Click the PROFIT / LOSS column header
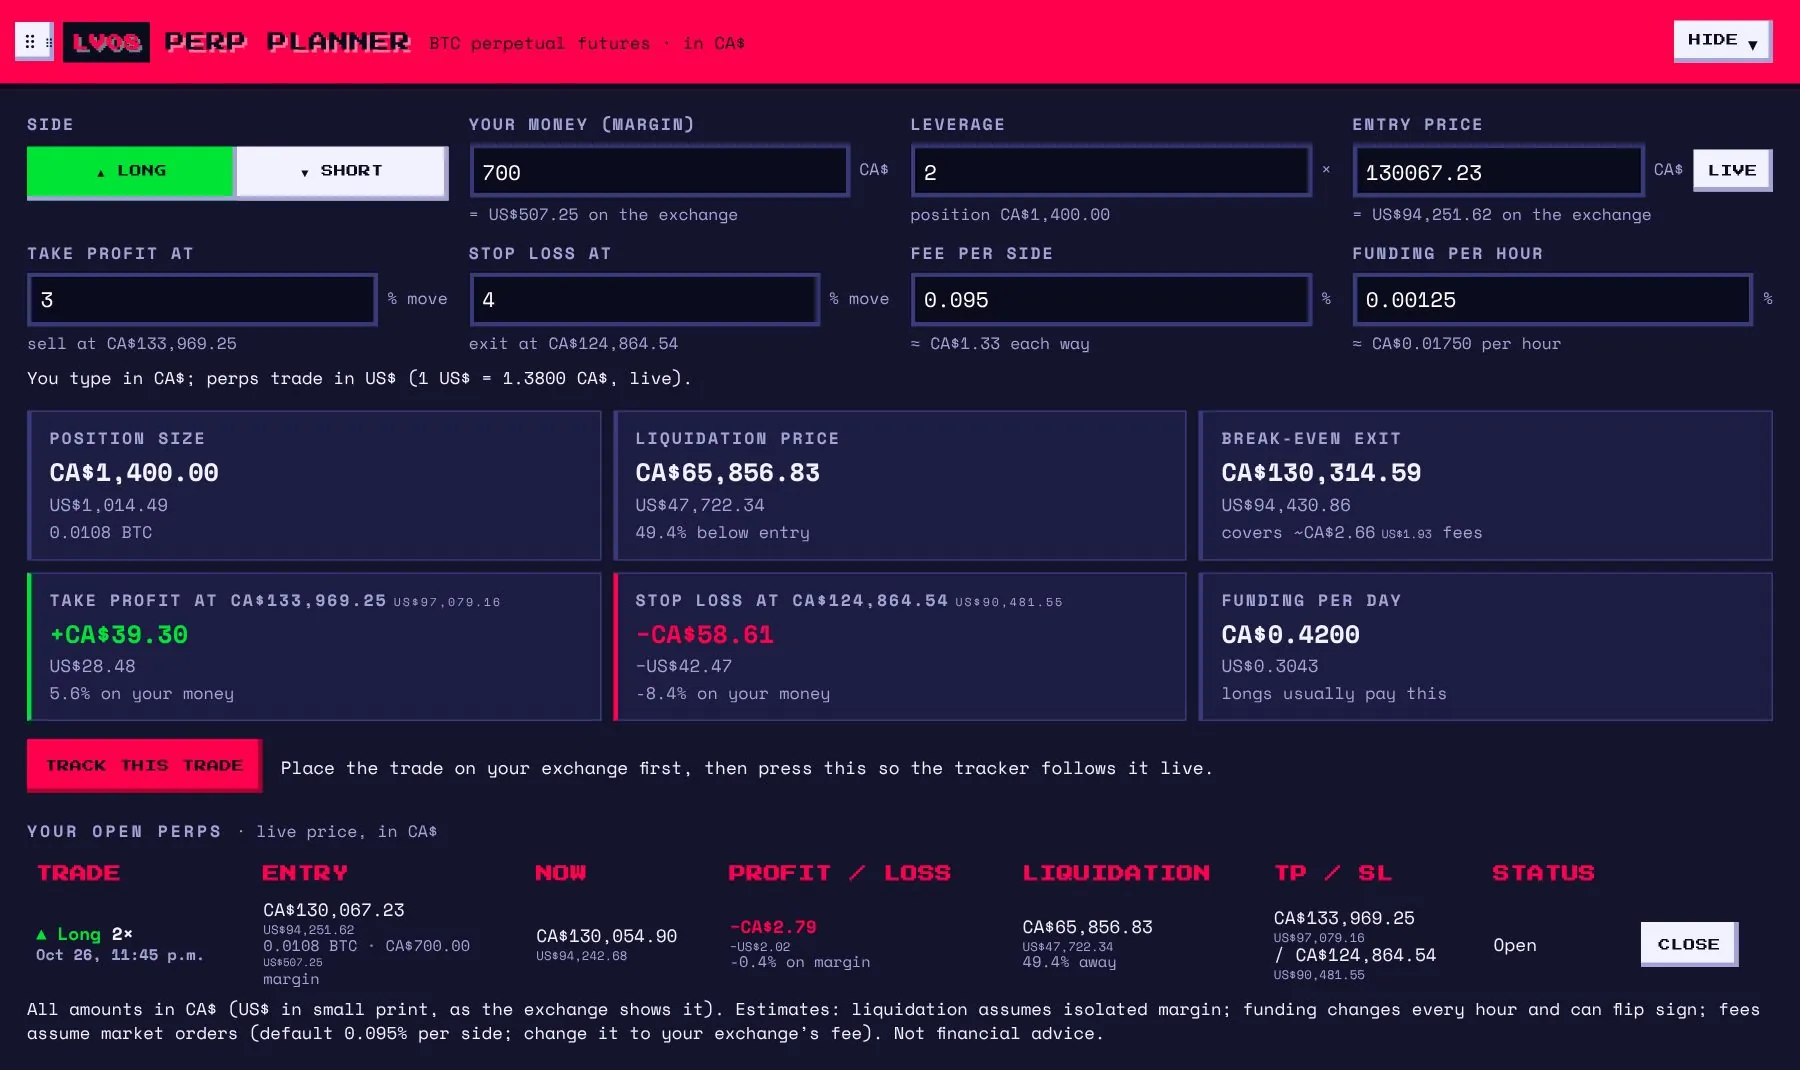The height and width of the screenshot is (1070, 1800). [x=839, y=873]
